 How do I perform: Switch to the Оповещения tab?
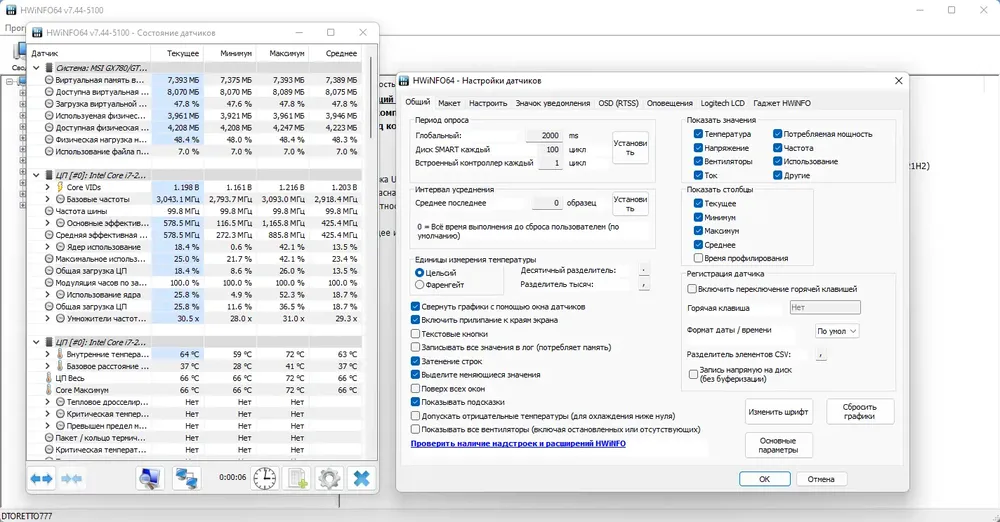(x=670, y=103)
